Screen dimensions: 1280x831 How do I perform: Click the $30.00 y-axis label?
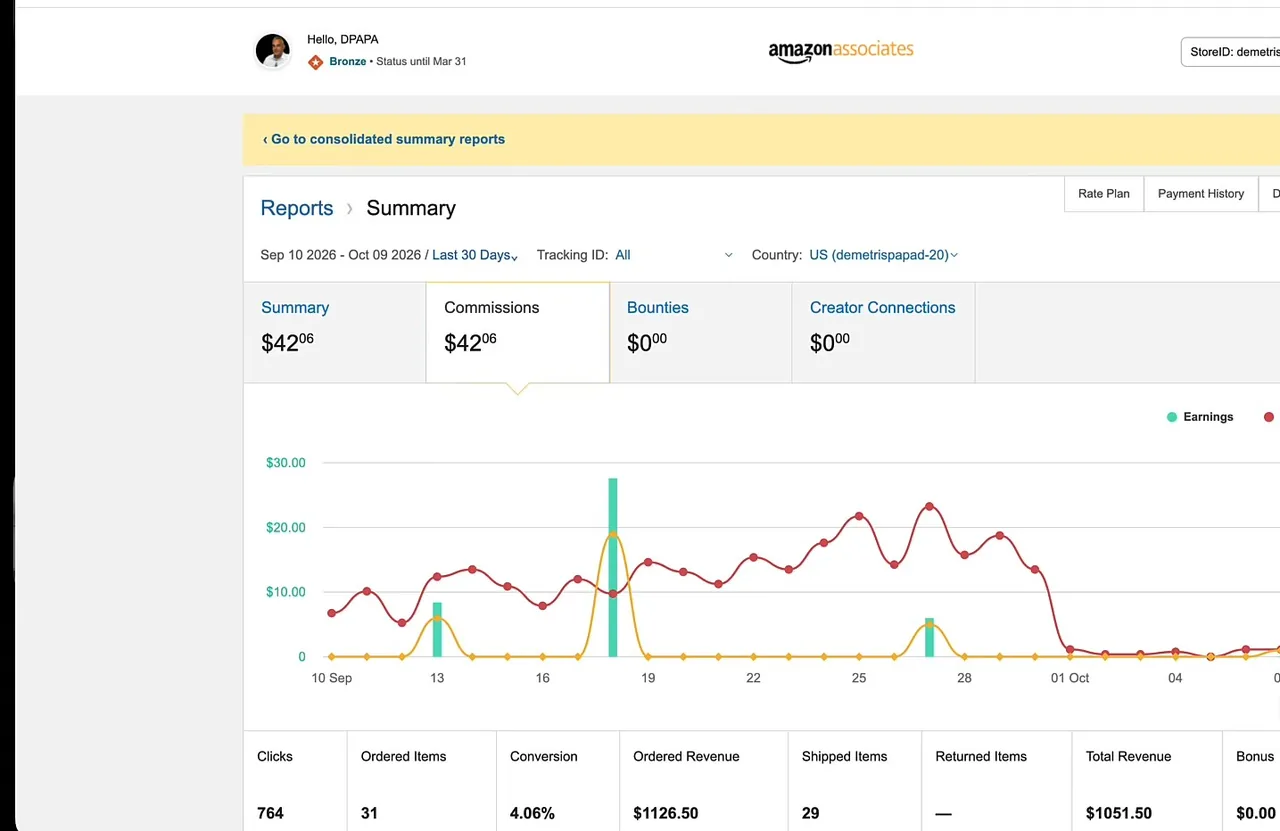286,463
